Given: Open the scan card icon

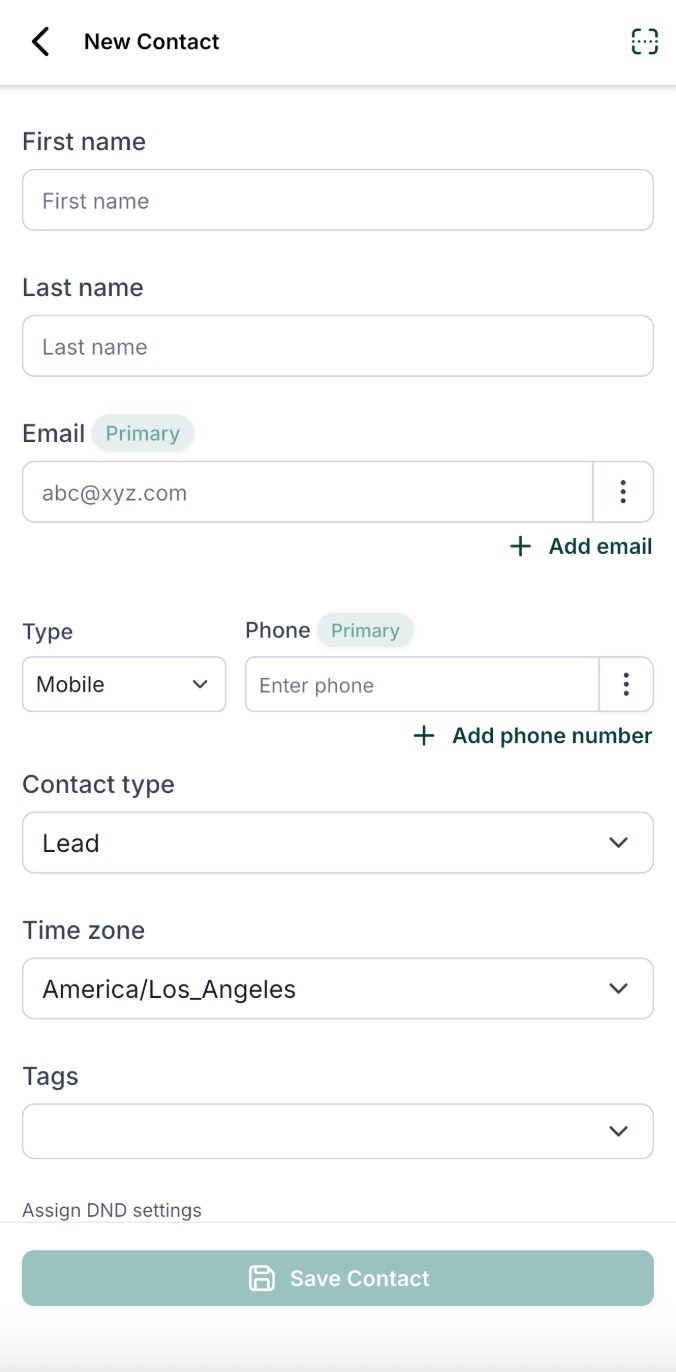Looking at the screenshot, I should pos(644,42).
